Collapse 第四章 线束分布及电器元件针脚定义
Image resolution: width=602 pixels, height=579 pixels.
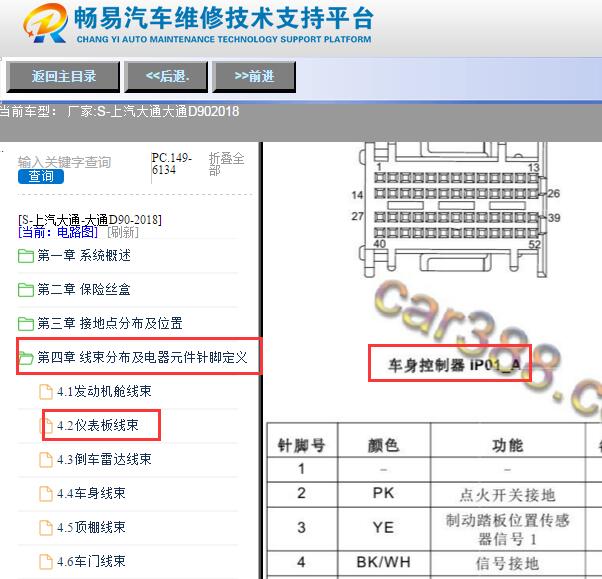click(142, 357)
